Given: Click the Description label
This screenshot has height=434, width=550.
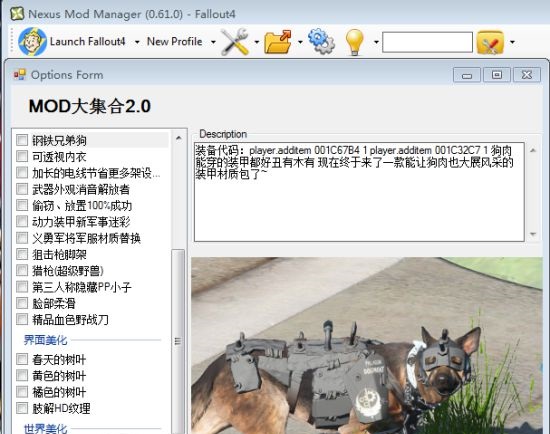Looking at the screenshot, I should pyautogui.click(x=223, y=134).
